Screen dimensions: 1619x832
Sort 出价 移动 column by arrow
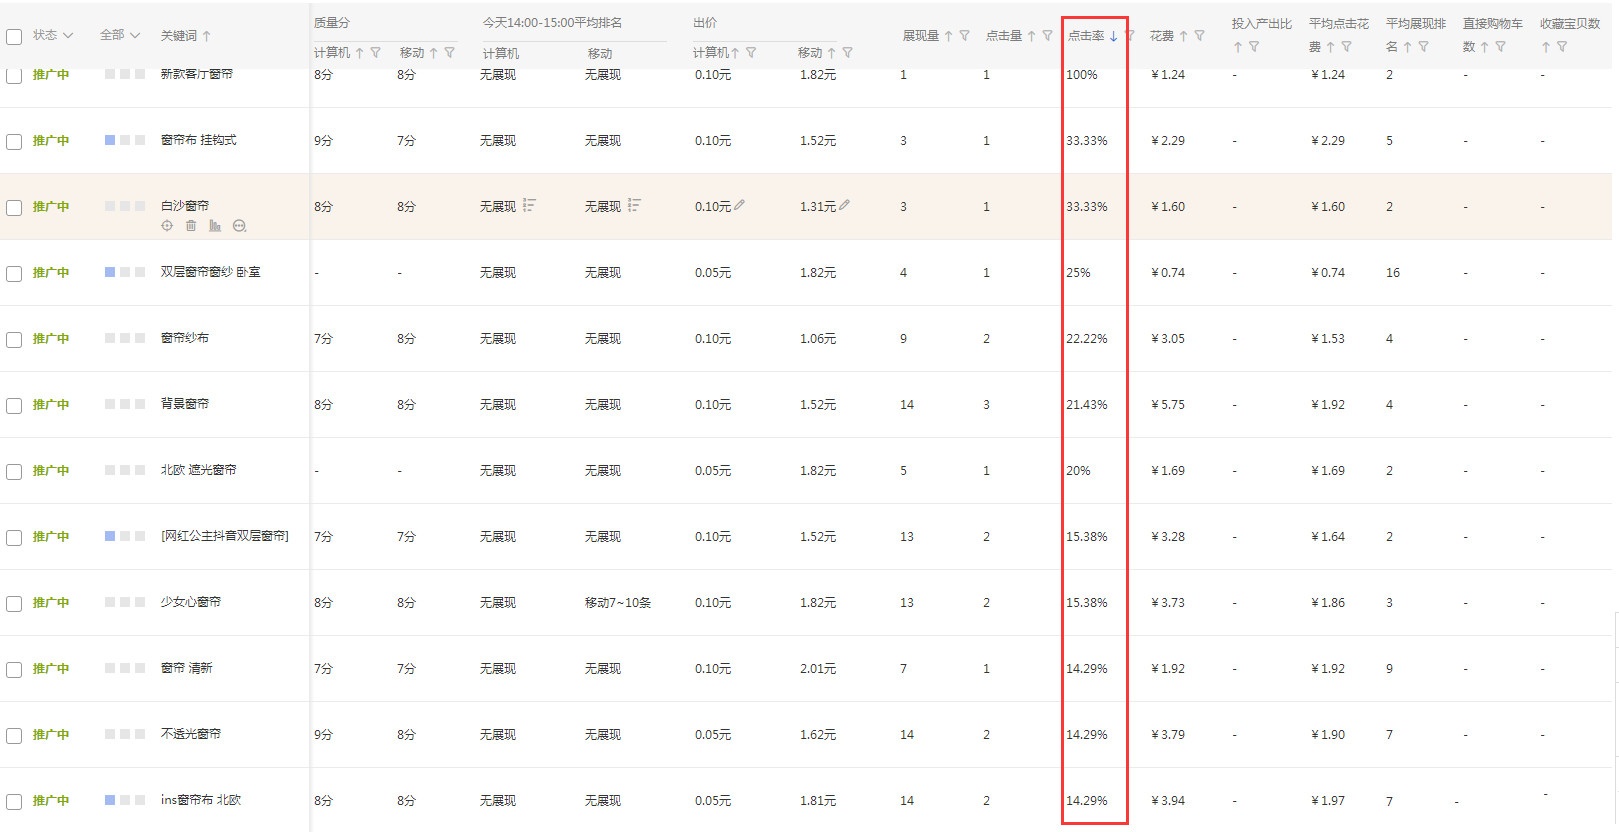(831, 53)
